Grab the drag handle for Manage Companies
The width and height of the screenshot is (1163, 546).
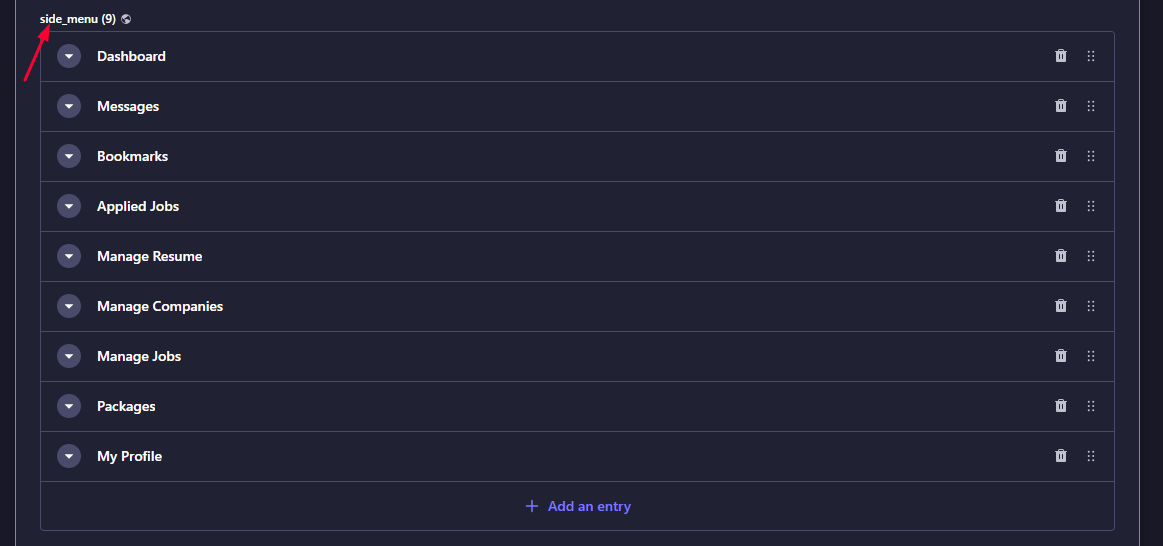pos(1090,306)
